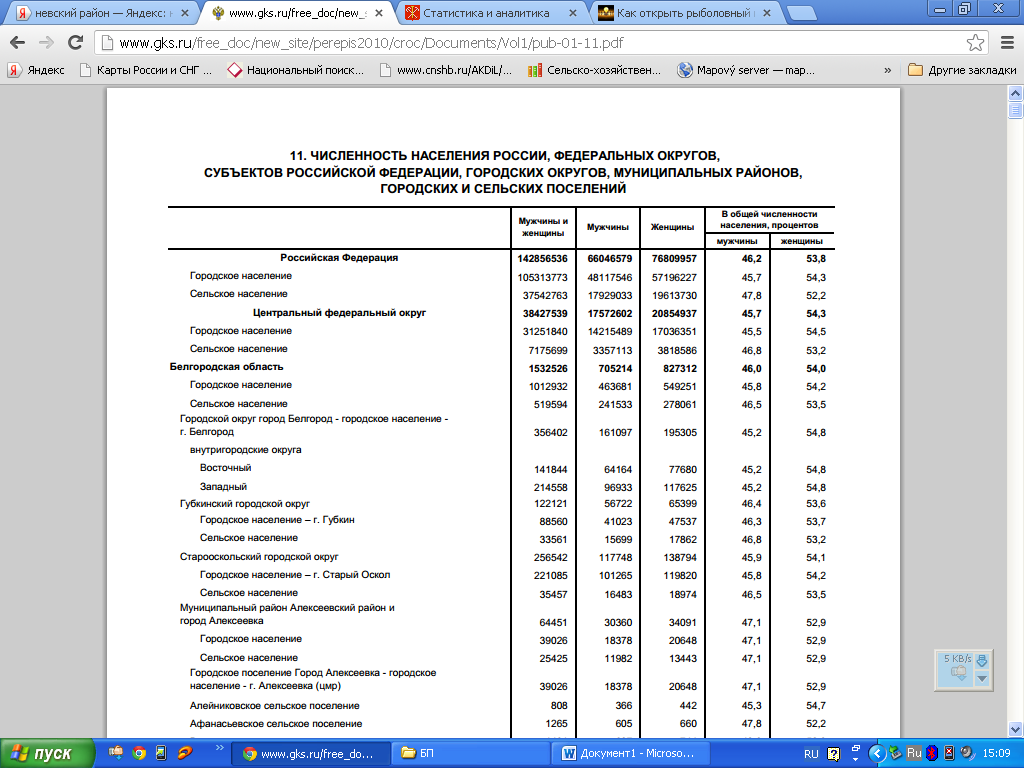Click the scrollbar down arrow
The width and height of the screenshot is (1024, 768).
(1015, 729)
